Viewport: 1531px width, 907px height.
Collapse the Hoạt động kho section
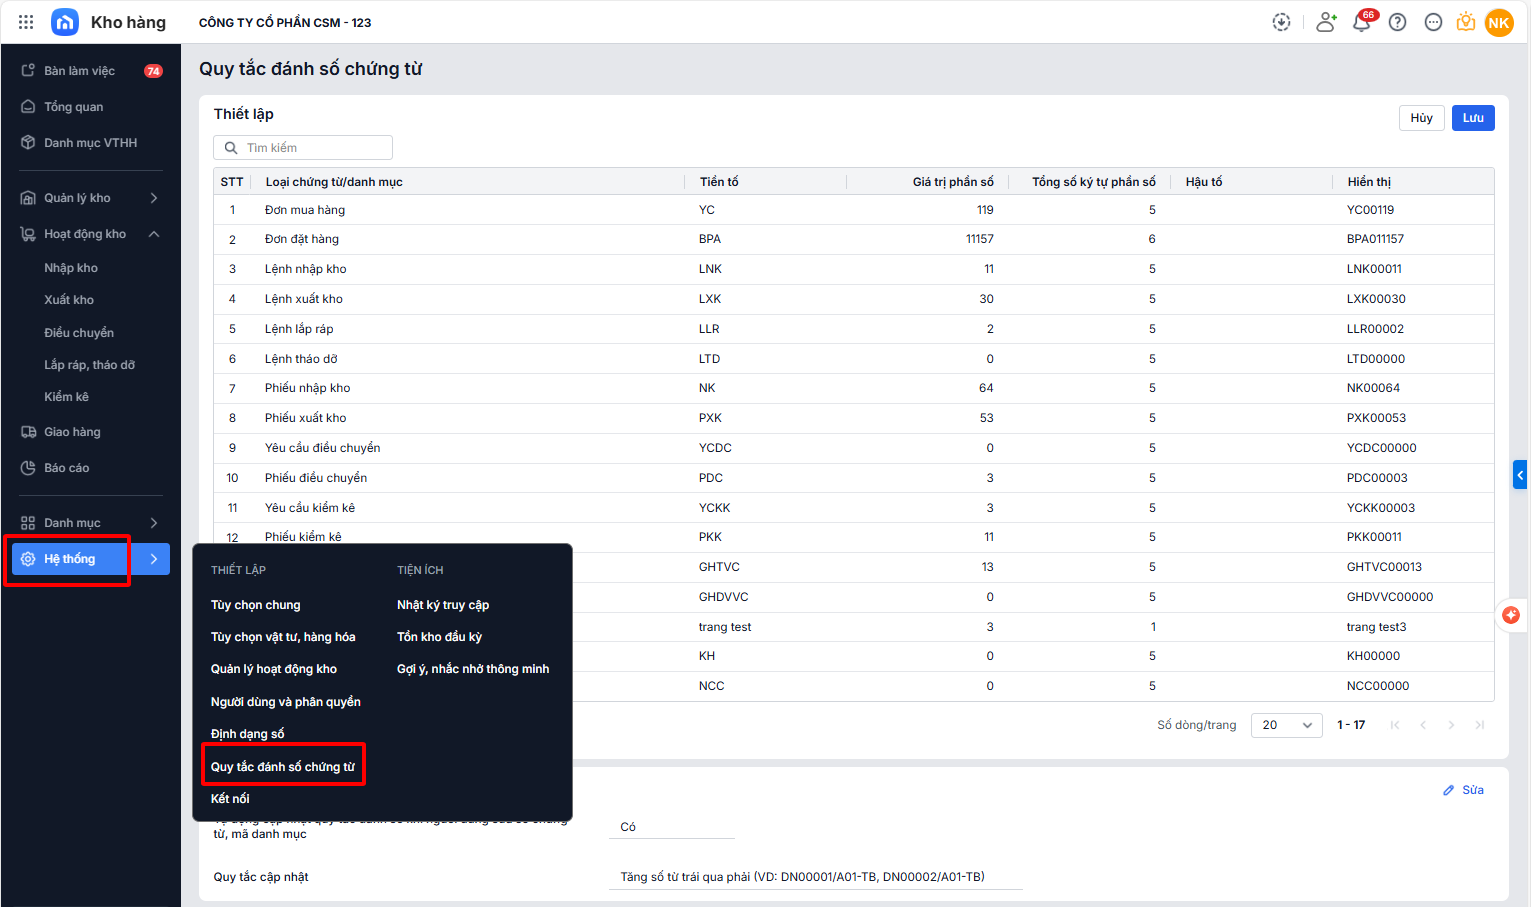154,234
